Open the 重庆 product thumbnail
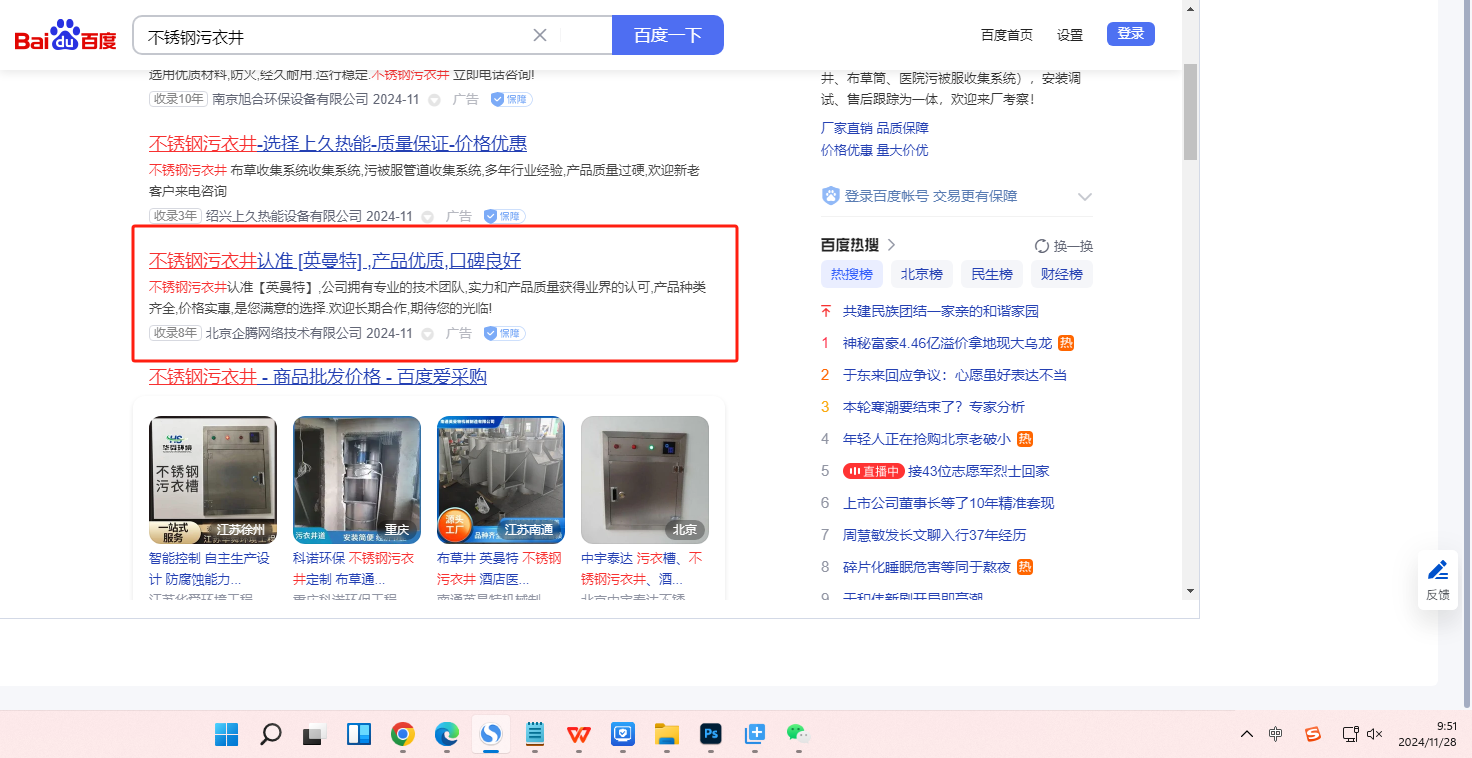 tap(357, 480)
